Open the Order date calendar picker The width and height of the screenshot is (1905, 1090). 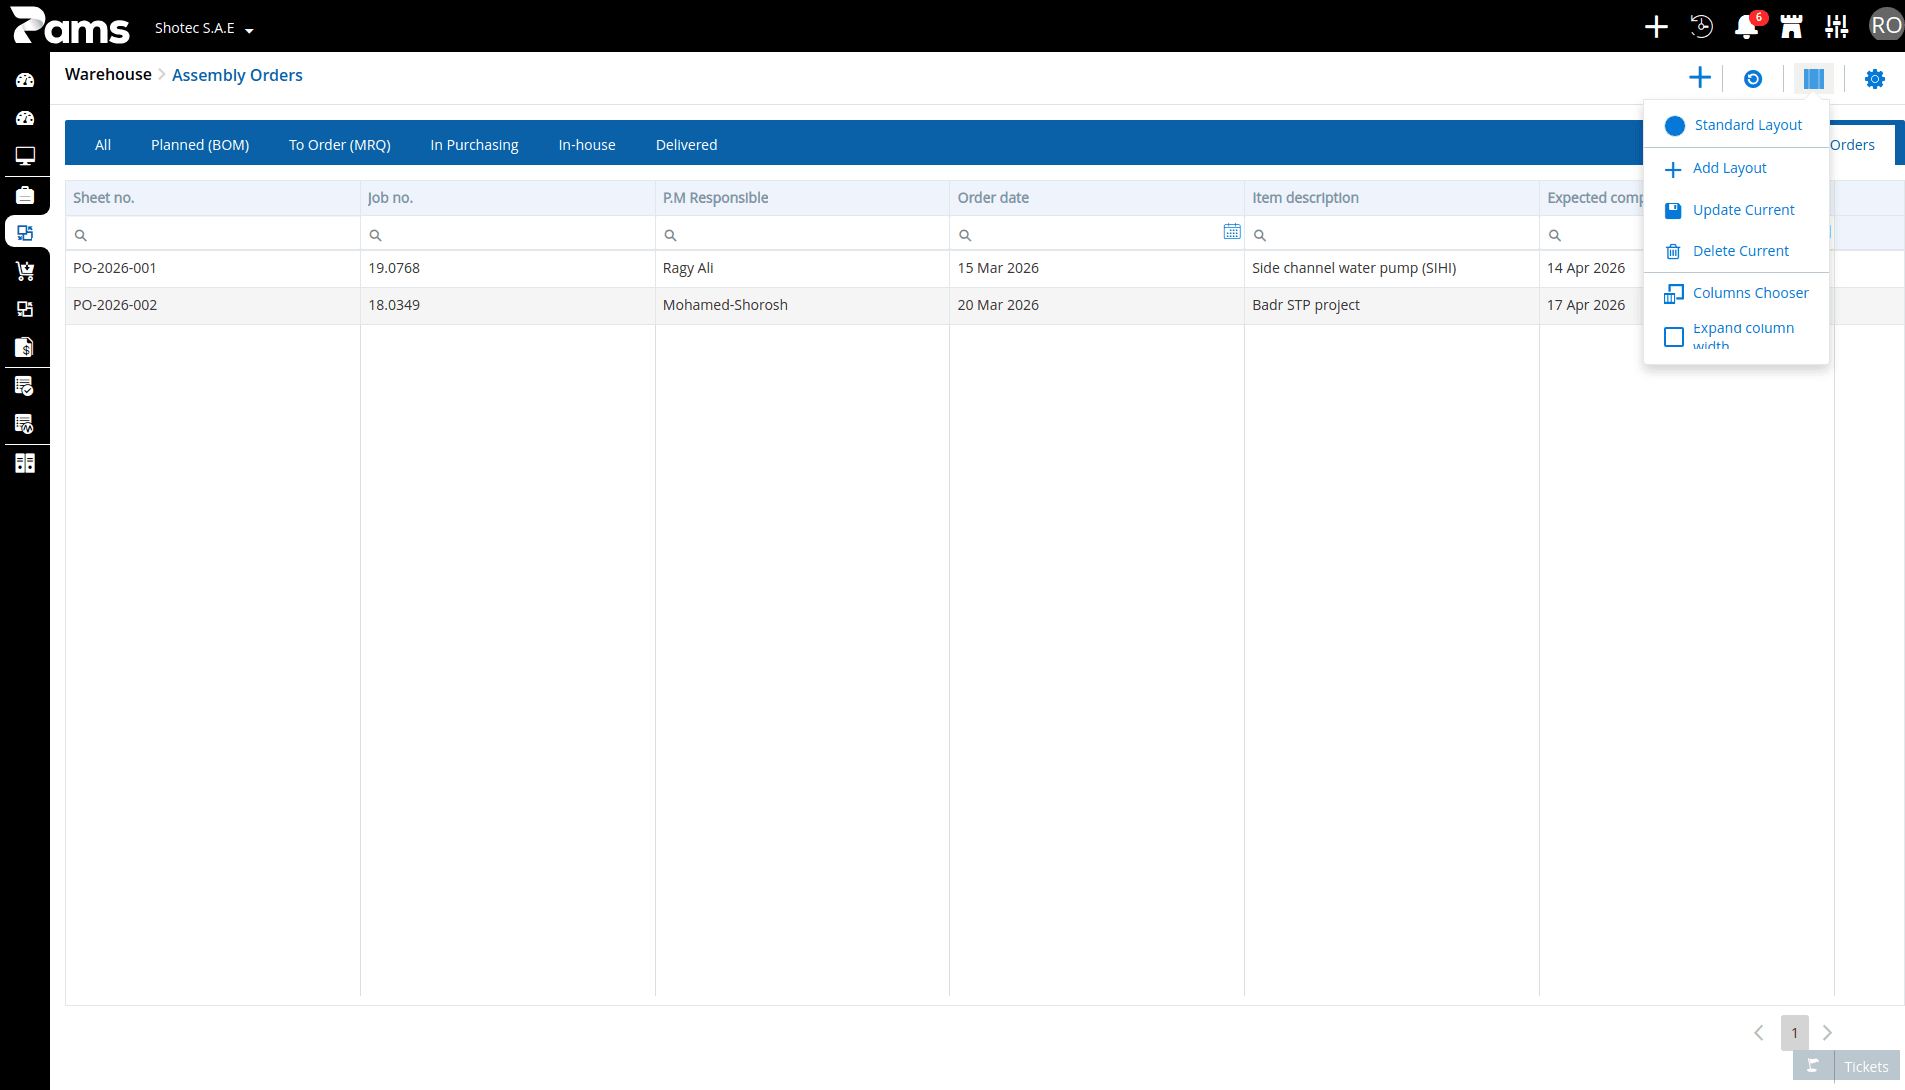pyautogui.click(x=1232, y=232)
